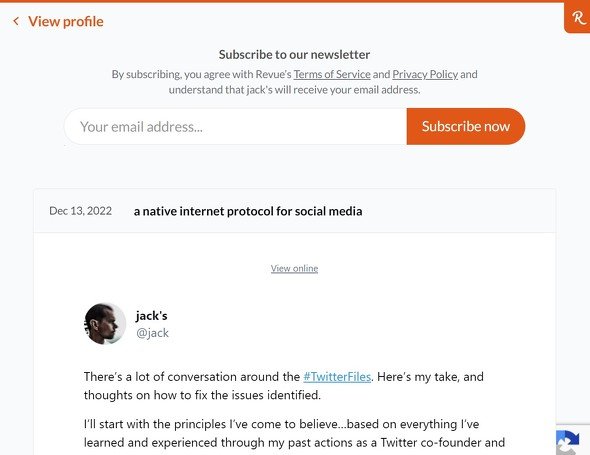Click the Revue R logo badge
Viewport: 590px width, 455px height.
578,17
